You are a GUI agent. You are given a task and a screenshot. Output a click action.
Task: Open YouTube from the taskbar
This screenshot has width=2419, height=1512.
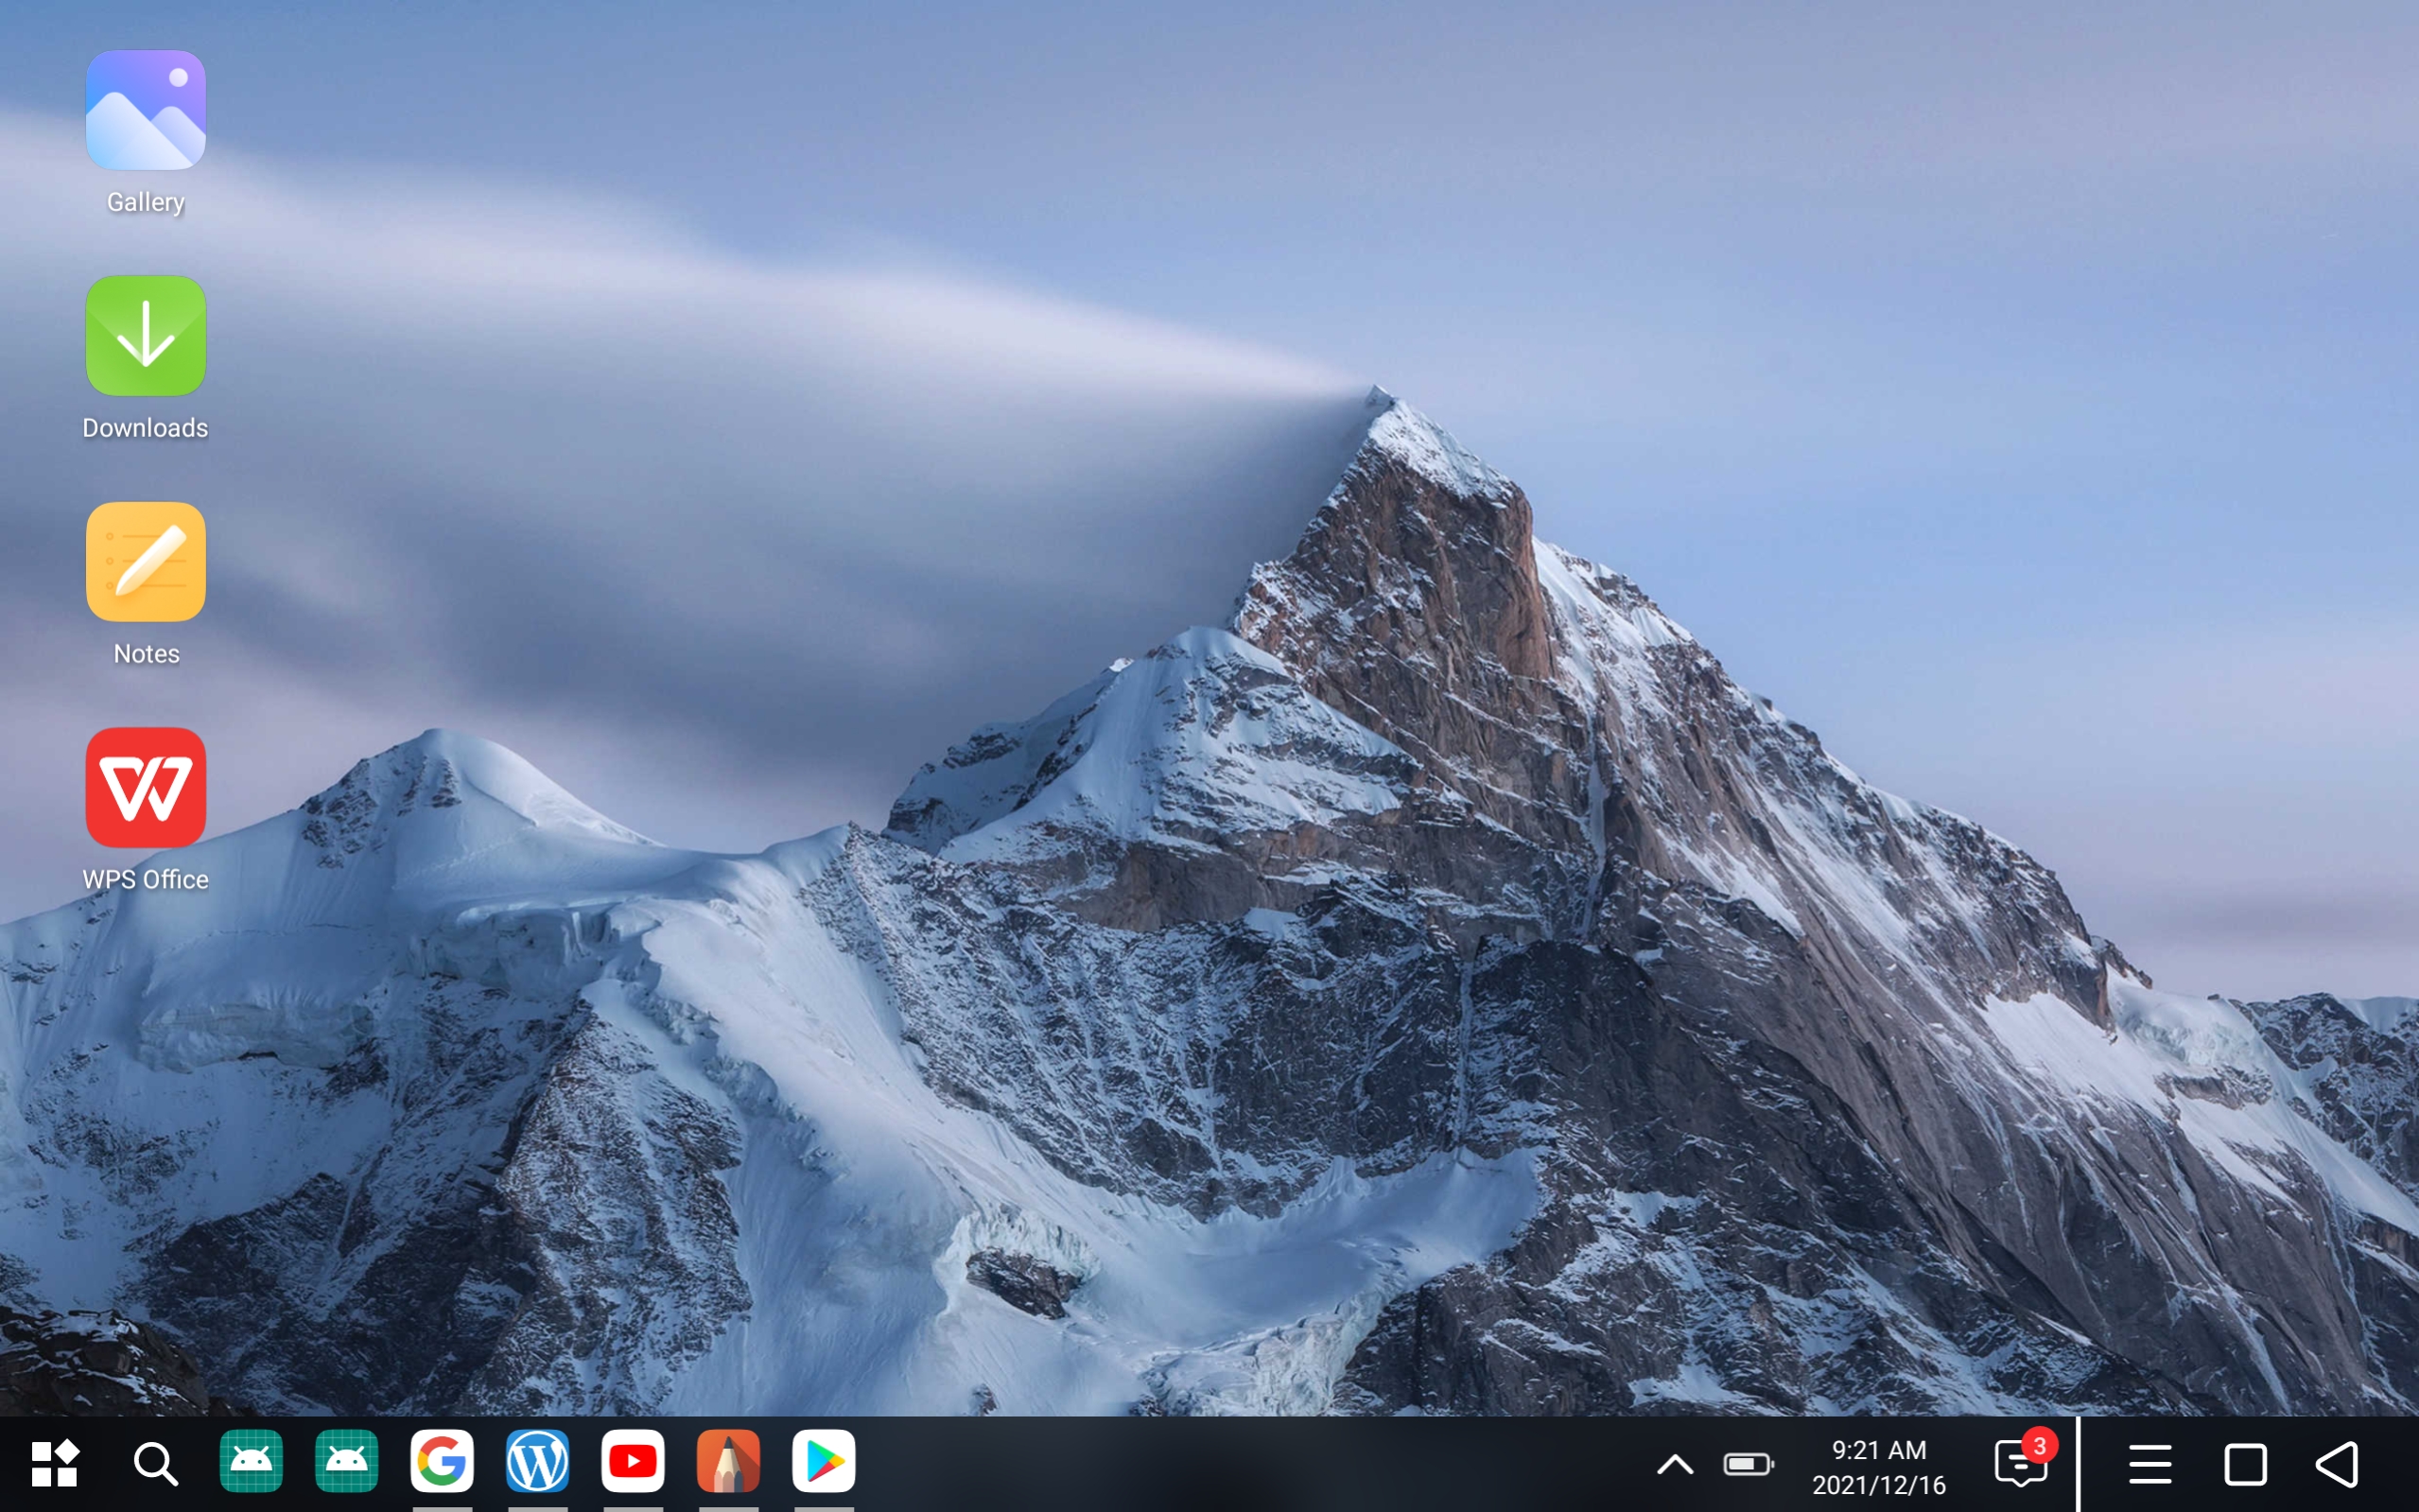point(633,1461)
